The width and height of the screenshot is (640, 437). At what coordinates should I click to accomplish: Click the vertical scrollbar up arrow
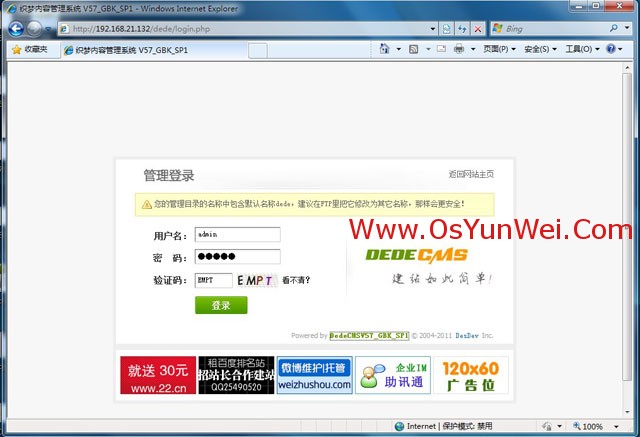tap(627, 67)
